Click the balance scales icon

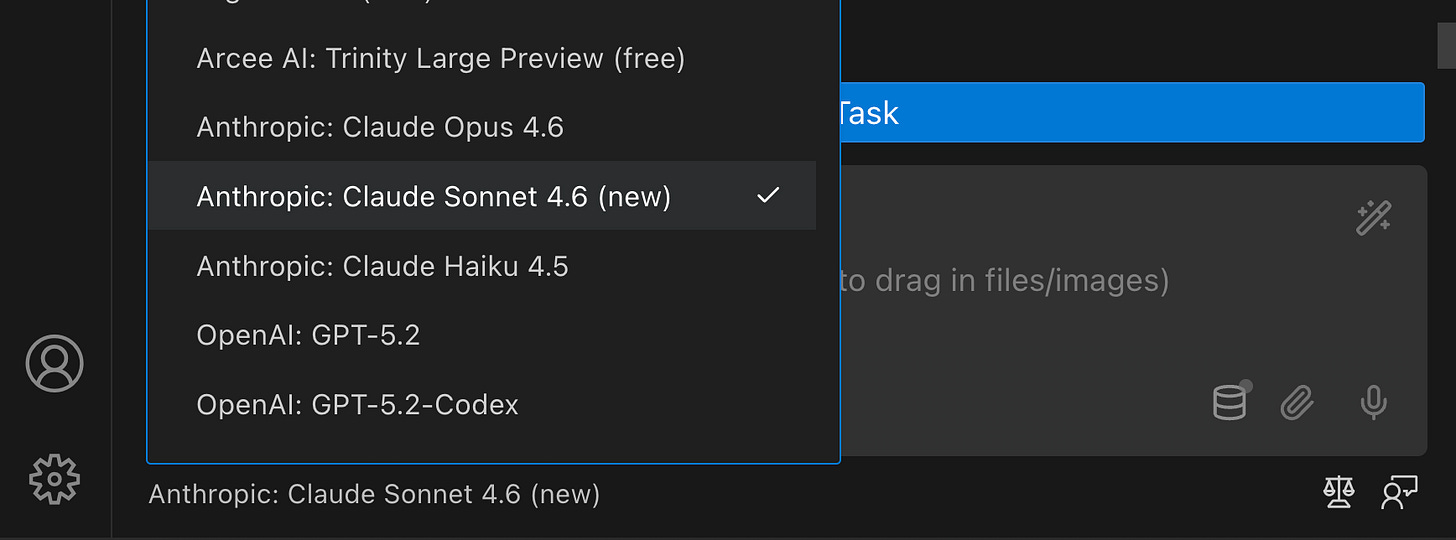click(x=1338, y=493)
